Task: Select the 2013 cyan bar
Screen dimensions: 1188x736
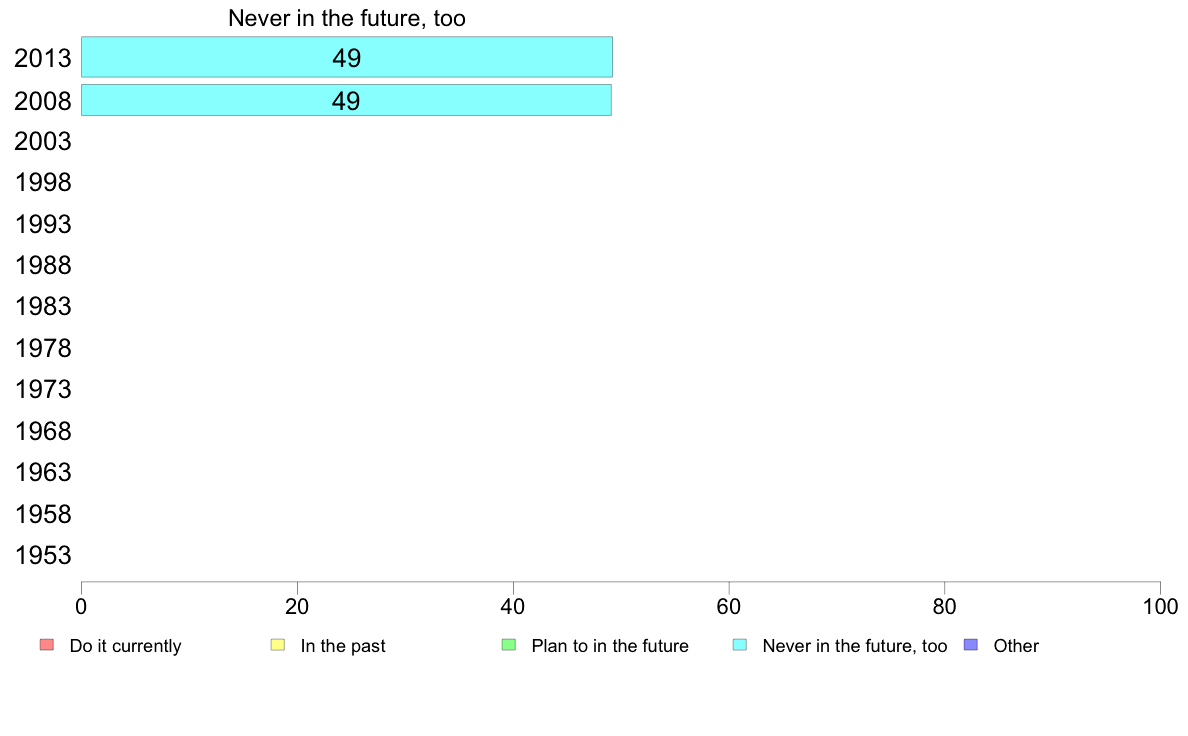Action: [x=347, y=57]
